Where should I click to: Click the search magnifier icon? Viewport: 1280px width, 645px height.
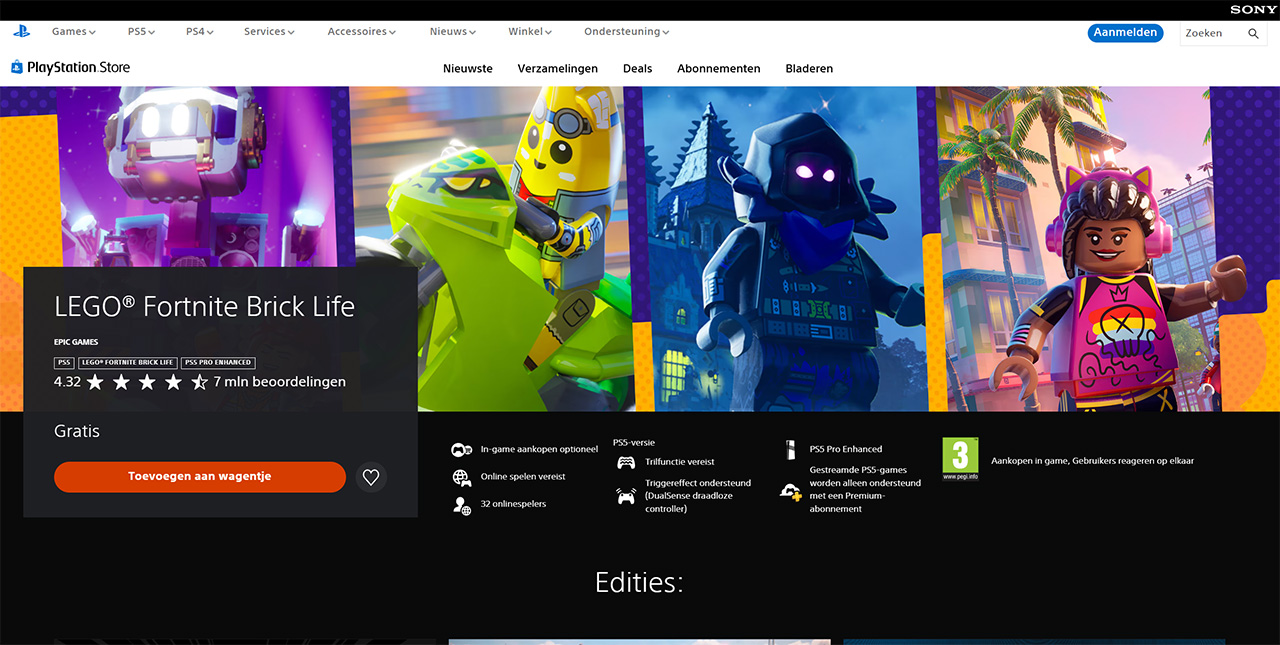click(1253, 33)
